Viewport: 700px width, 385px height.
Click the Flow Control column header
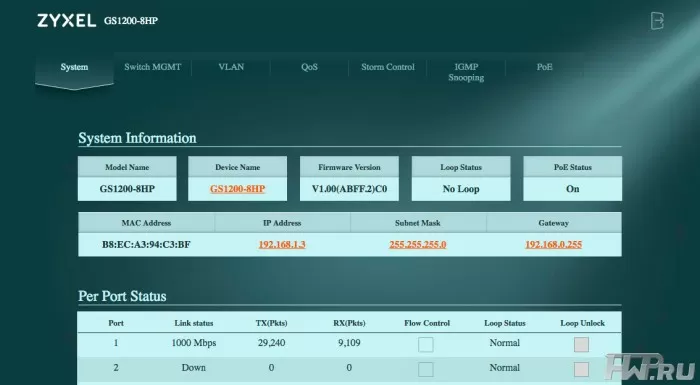coord(427,323)
